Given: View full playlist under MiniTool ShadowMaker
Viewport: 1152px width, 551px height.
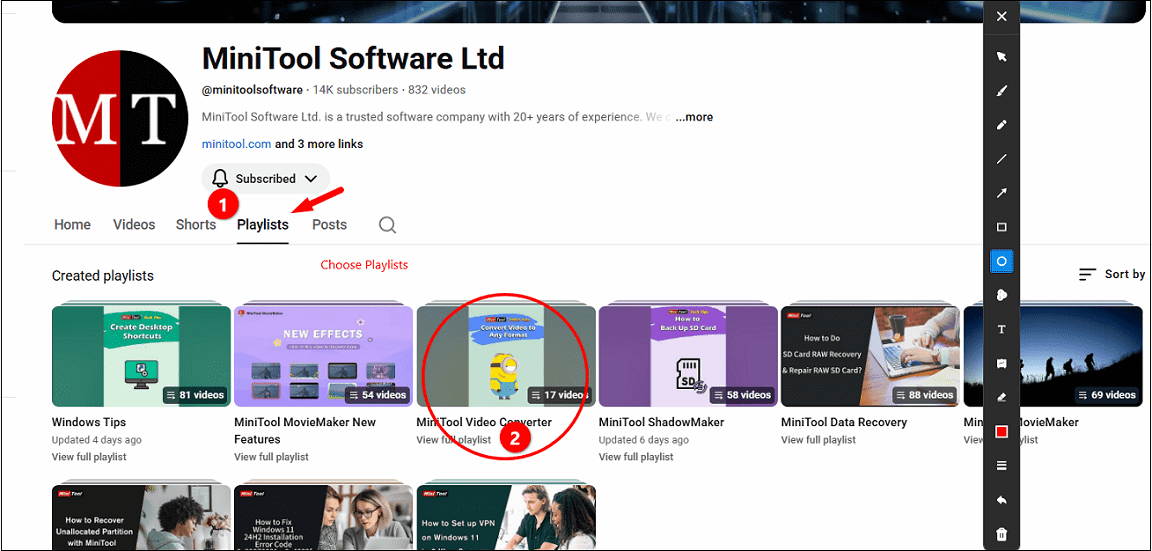Looking at the screenshot, I should 636,457.
